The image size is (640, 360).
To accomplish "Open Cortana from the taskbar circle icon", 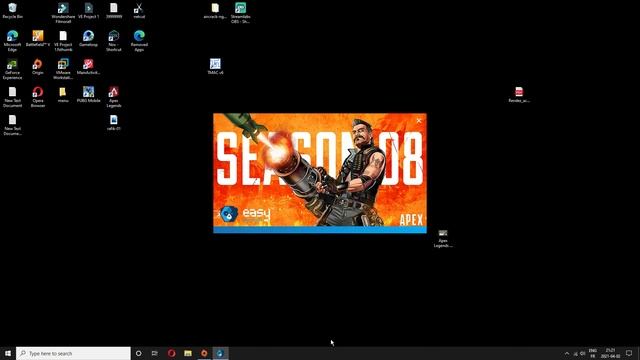I will (x=138, y=353).
